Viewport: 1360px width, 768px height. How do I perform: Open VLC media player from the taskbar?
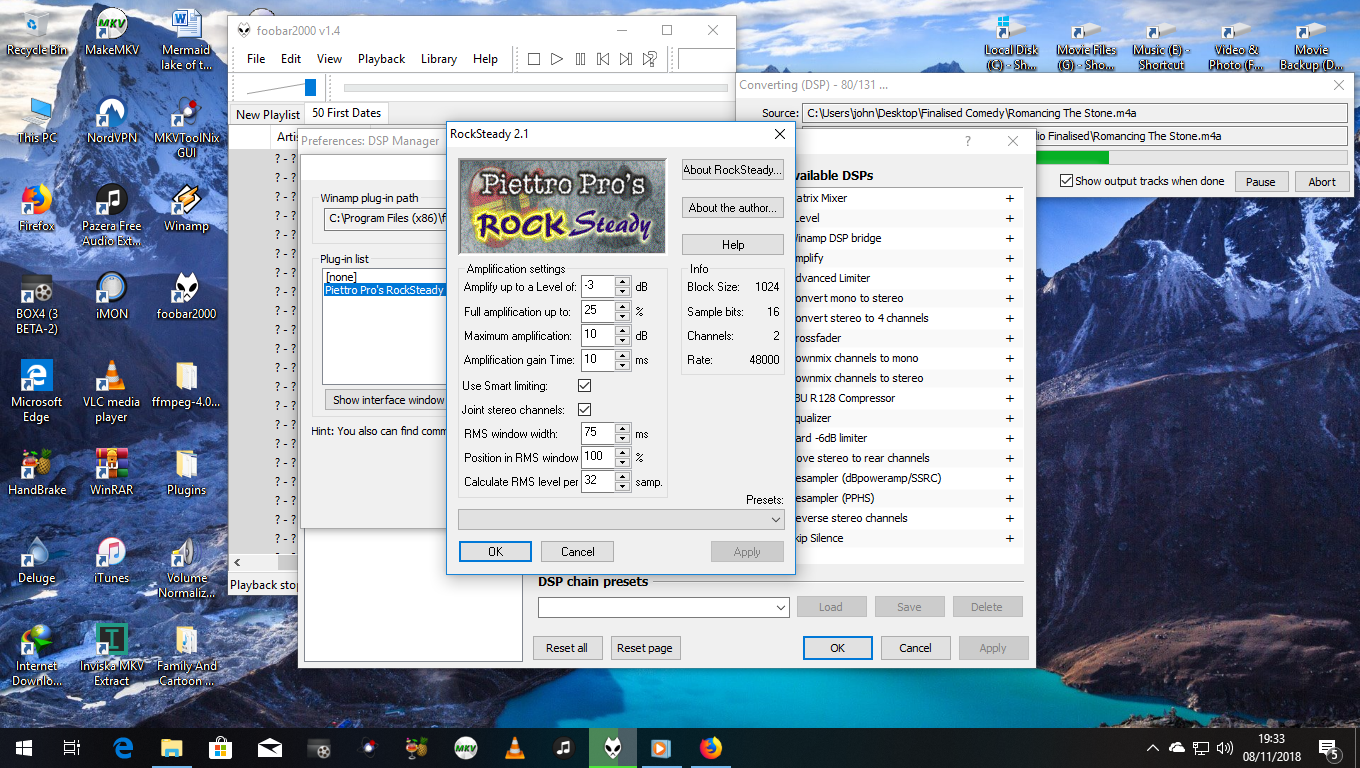tap(515, 747)
